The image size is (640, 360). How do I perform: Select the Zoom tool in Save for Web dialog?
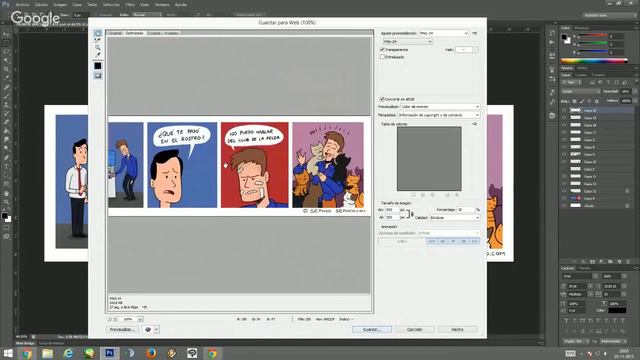pyautogui.click(x=98, y=47)
